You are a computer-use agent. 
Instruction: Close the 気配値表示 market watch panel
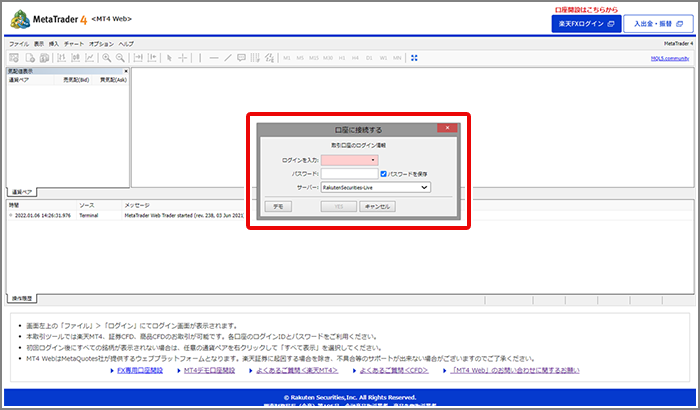tap(126, 71)
